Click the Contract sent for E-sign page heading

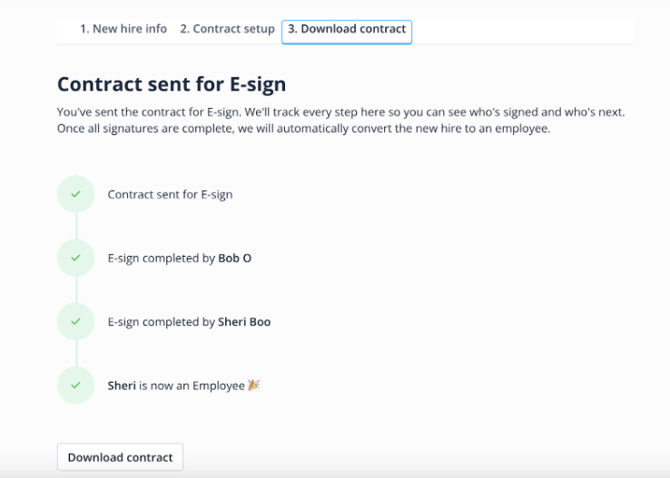[x=171, y=84]
